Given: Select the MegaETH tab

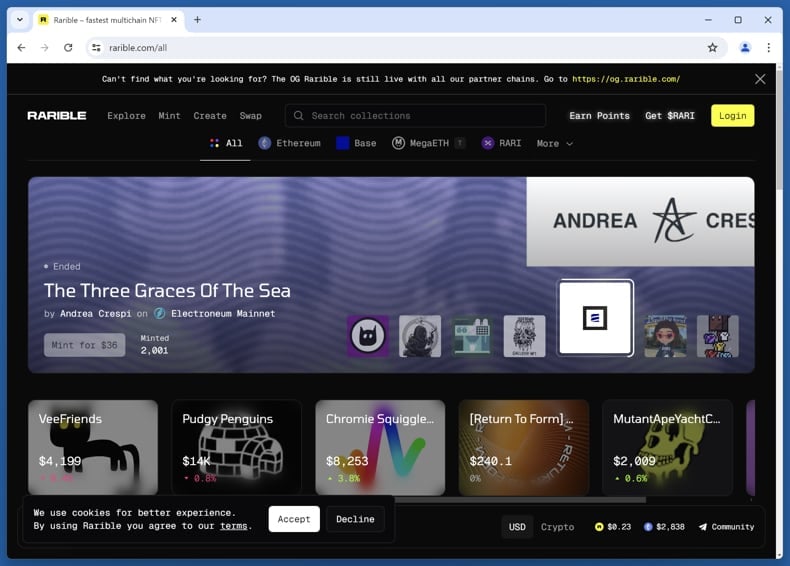Looking at the screenshot, I should 428,144.
